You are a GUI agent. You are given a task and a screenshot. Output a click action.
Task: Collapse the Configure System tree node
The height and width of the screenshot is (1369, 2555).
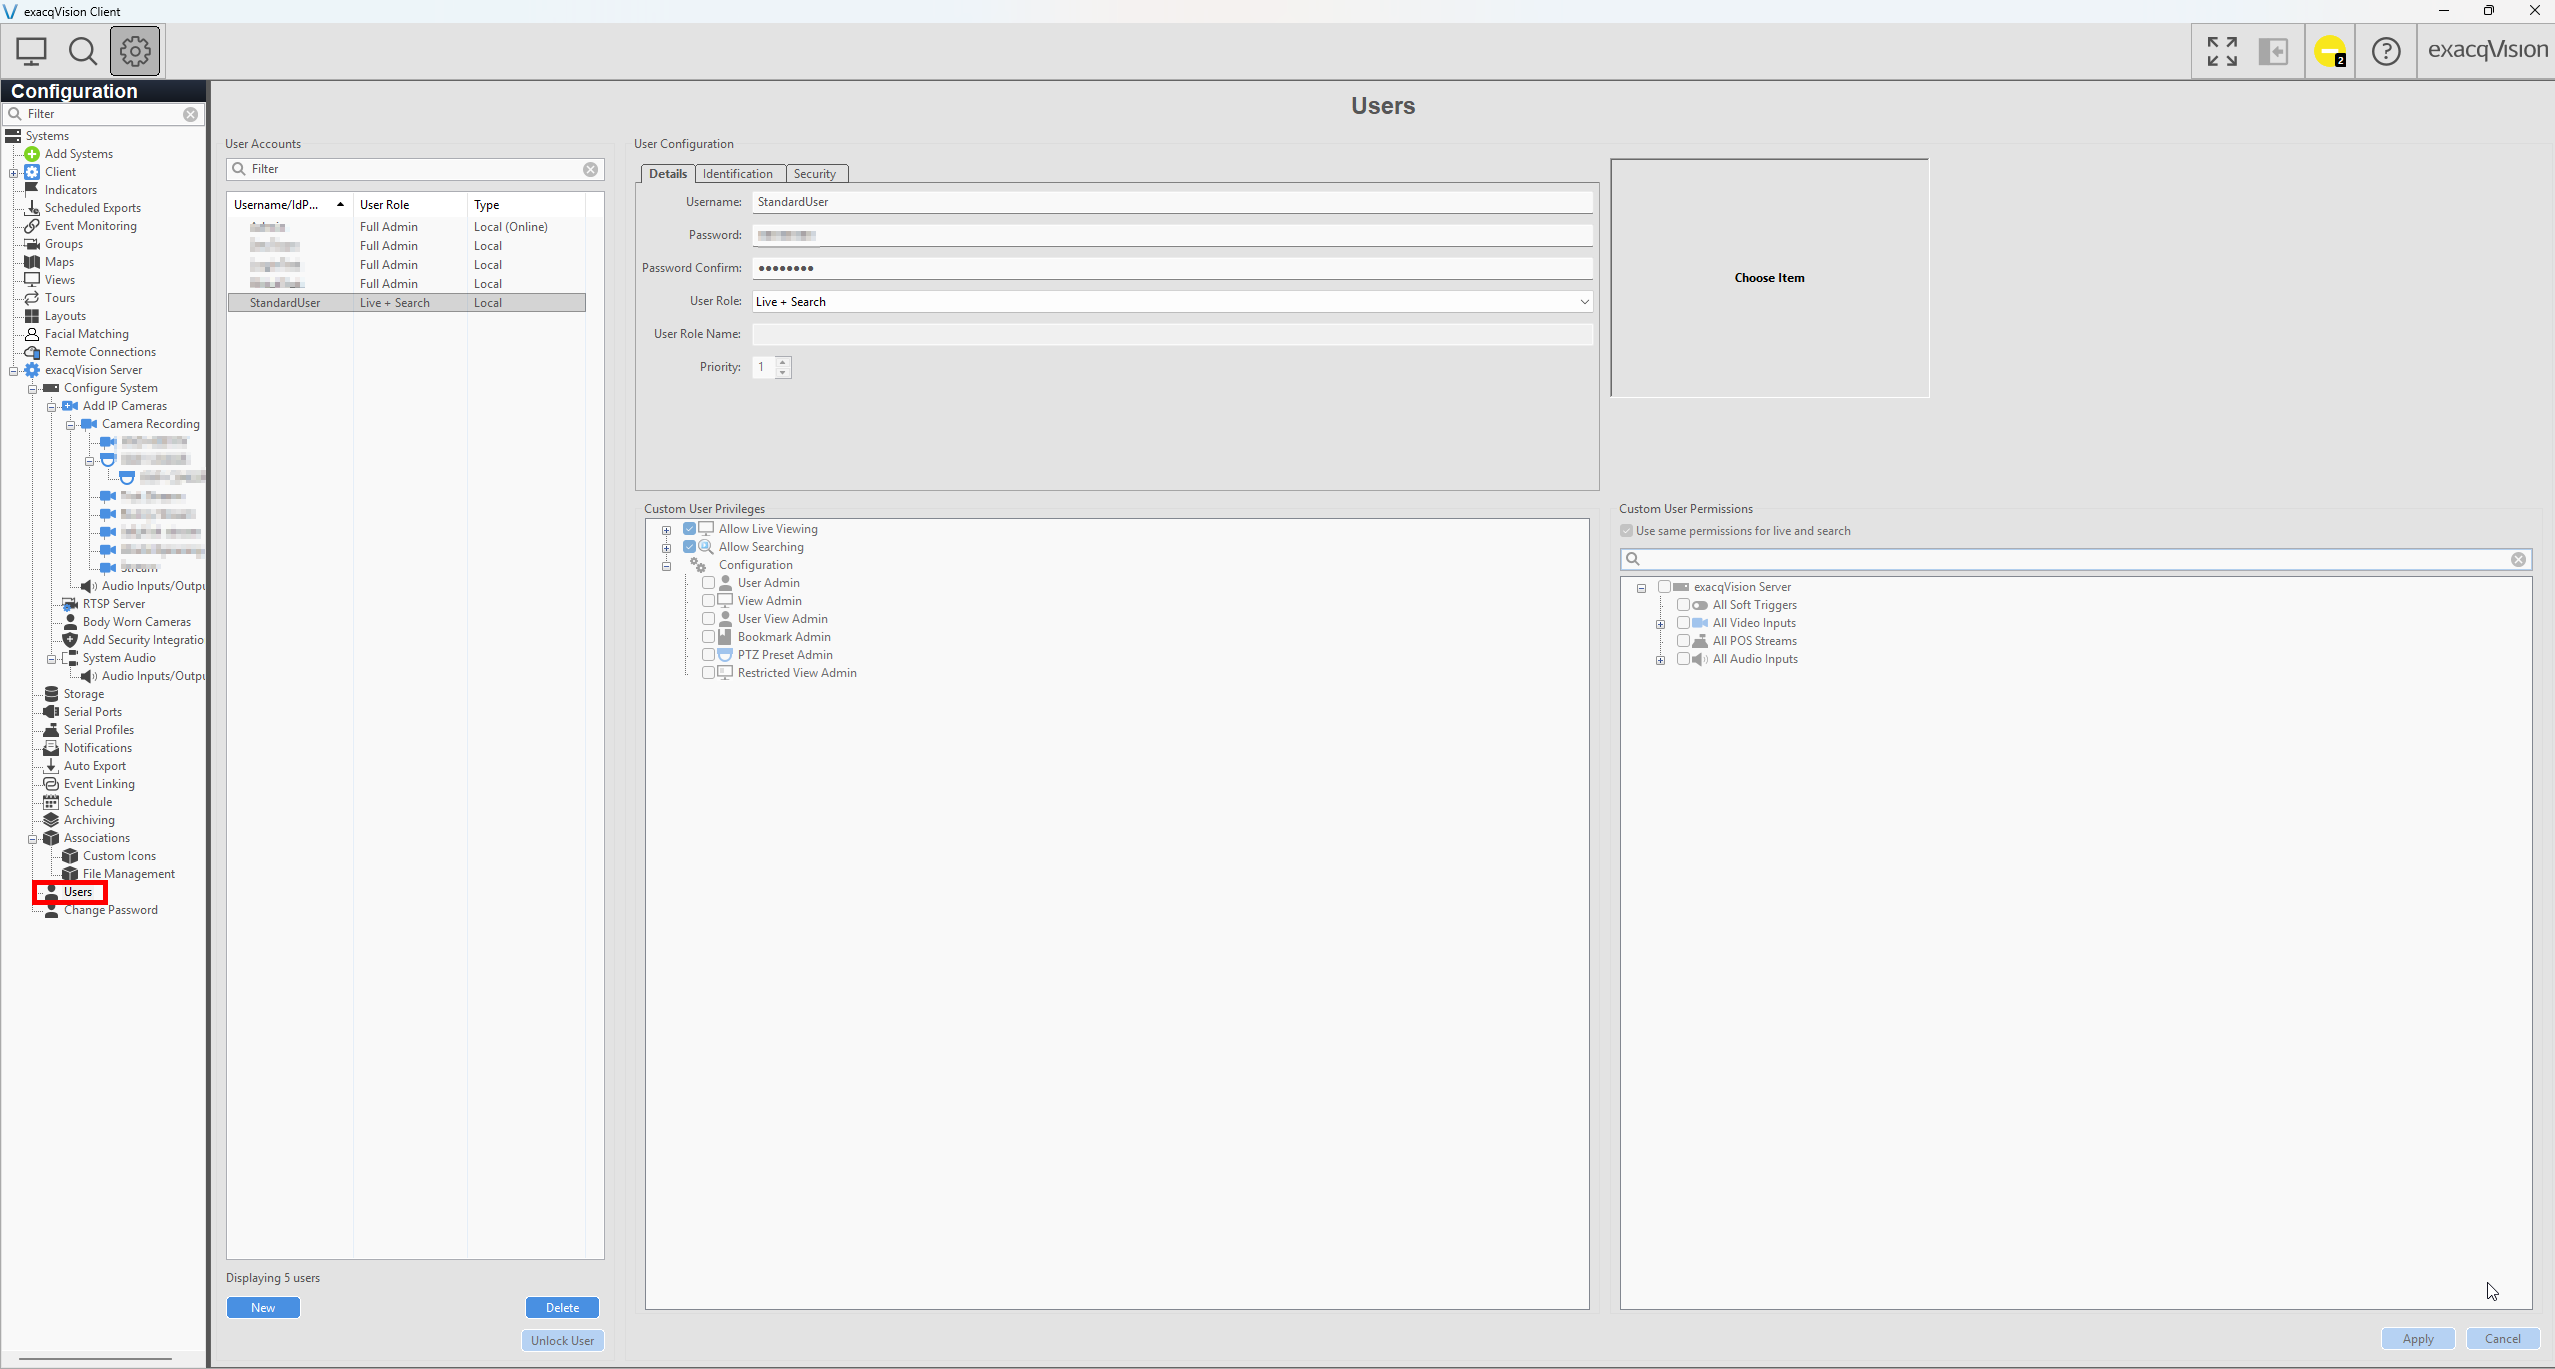pos(33,389)
